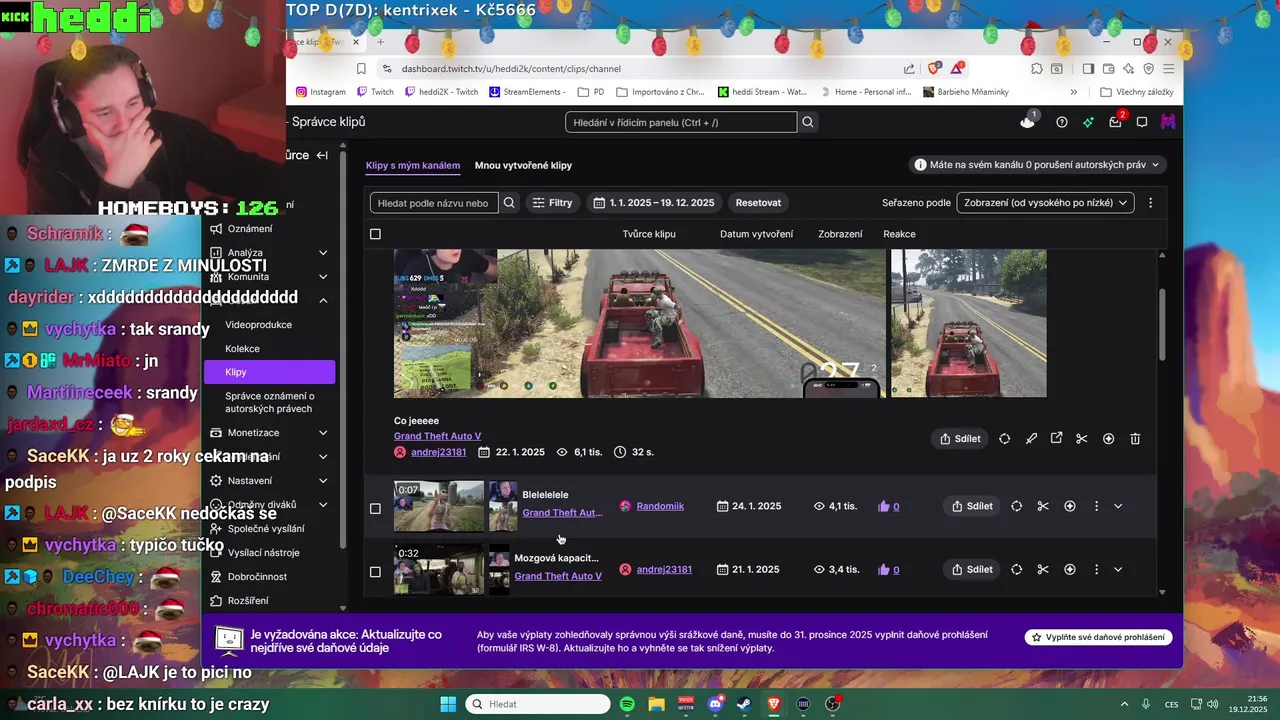Click the star-circle icon in the Blelelelele row
Image resolution: width=1280 pixels, height=720 pixels.
(x=1070, y=506)
